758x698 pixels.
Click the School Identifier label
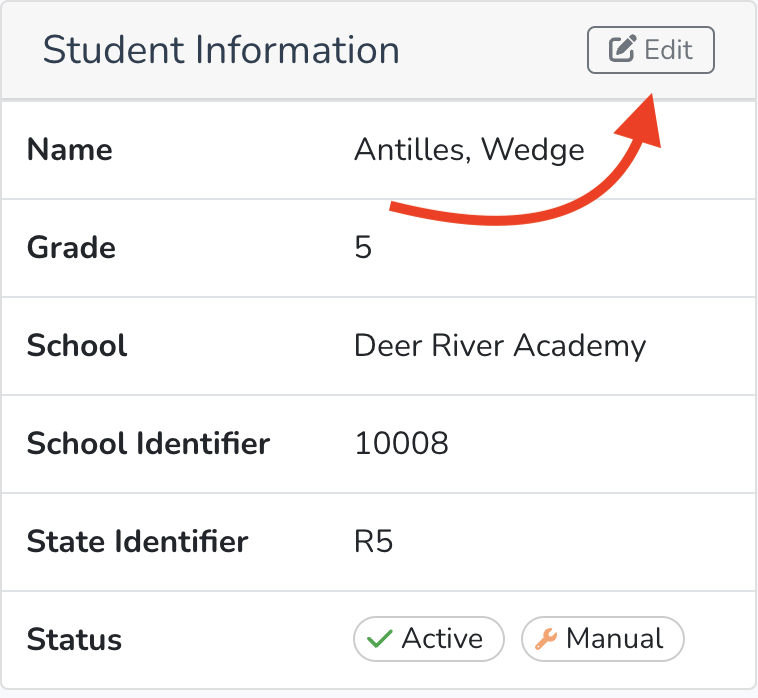pos(148,444)
